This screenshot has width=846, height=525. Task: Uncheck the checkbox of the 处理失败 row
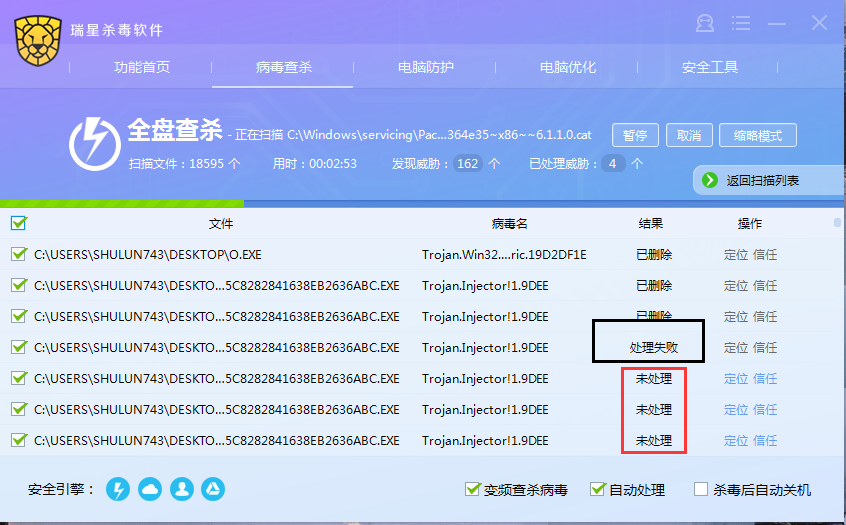click(x=19, y=347)
